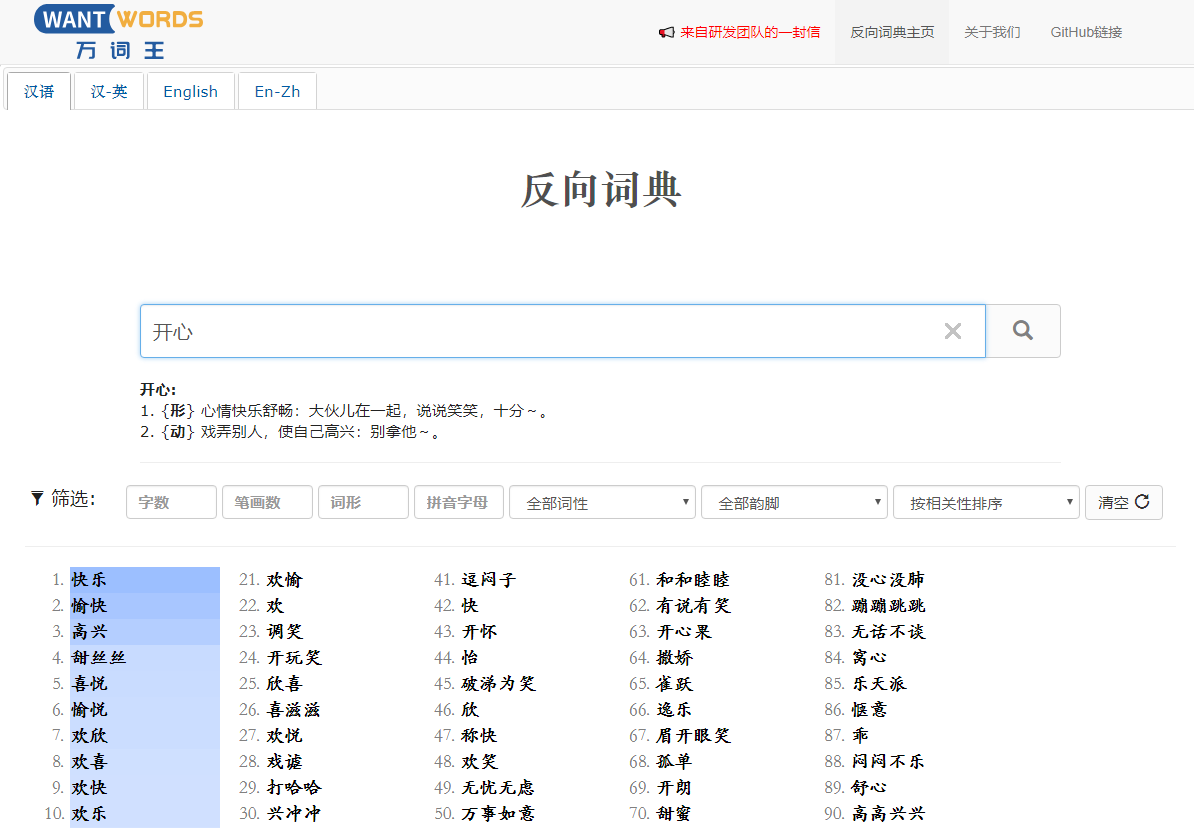Select result word 欢快
This screenshot has height=828, width=1194.
[x=89, y=787]
